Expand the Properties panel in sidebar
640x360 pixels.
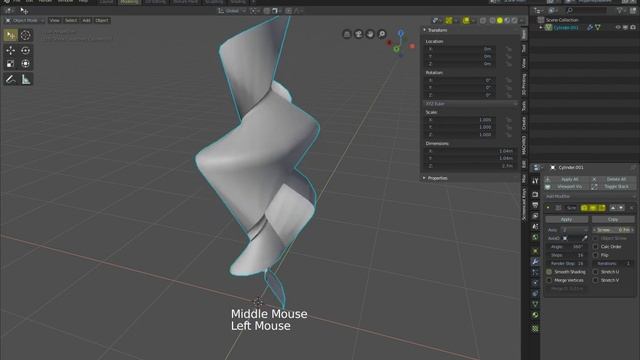[x=424, y=178]
